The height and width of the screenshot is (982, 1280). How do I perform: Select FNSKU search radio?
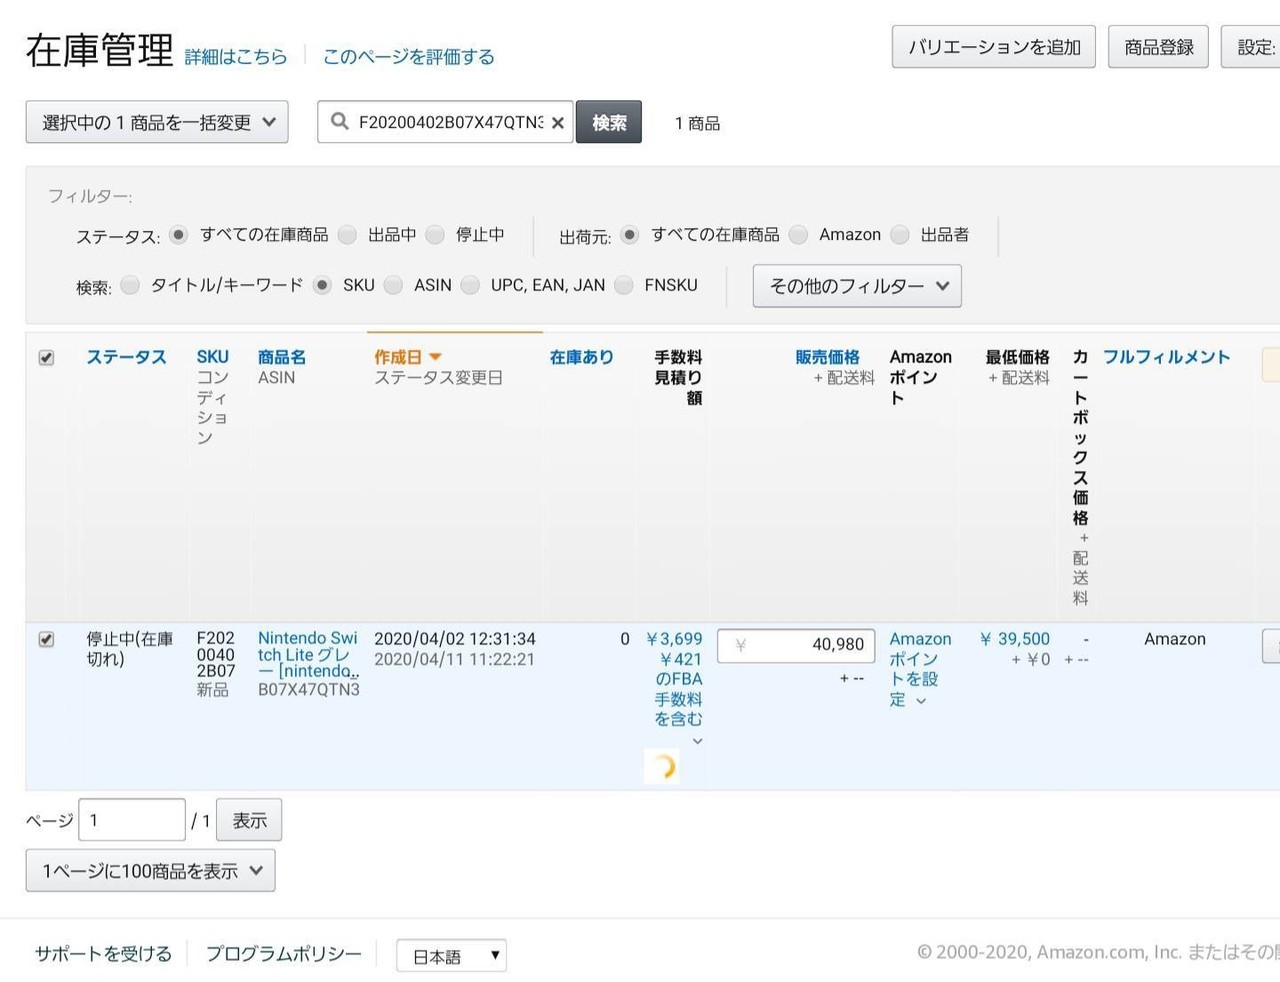pos(624,286)
